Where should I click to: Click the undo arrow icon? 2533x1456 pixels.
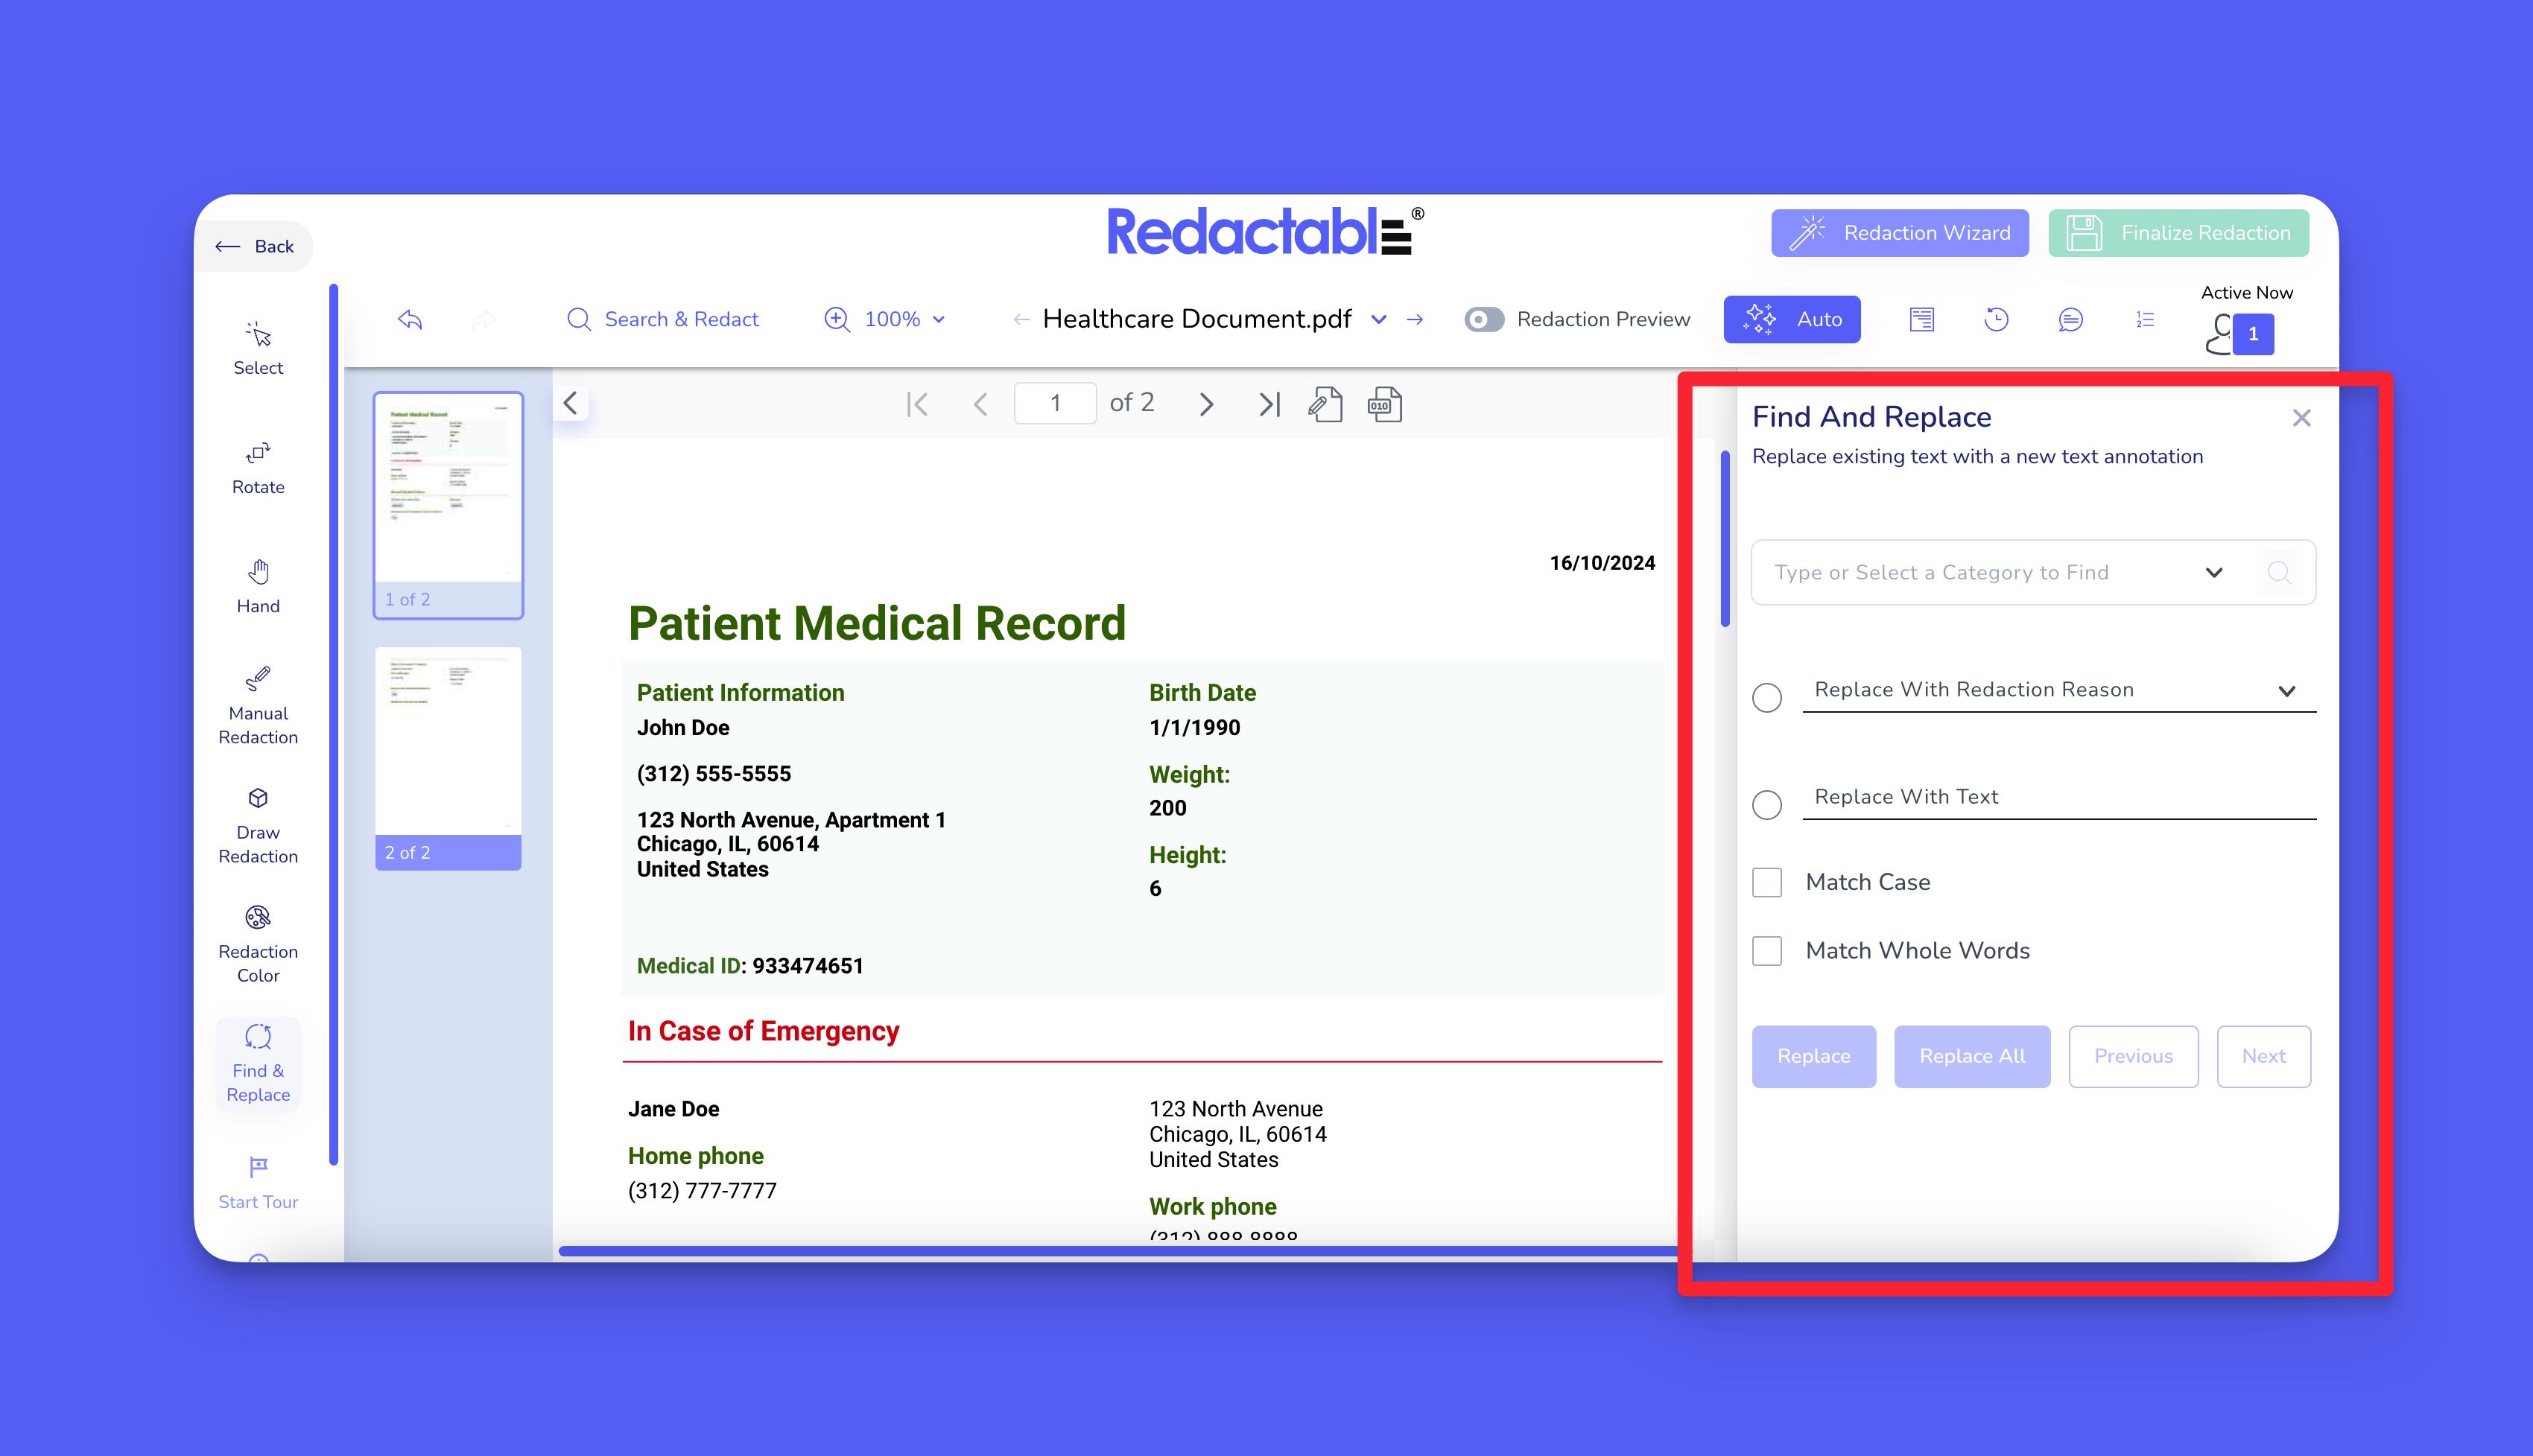coord(410,319)
